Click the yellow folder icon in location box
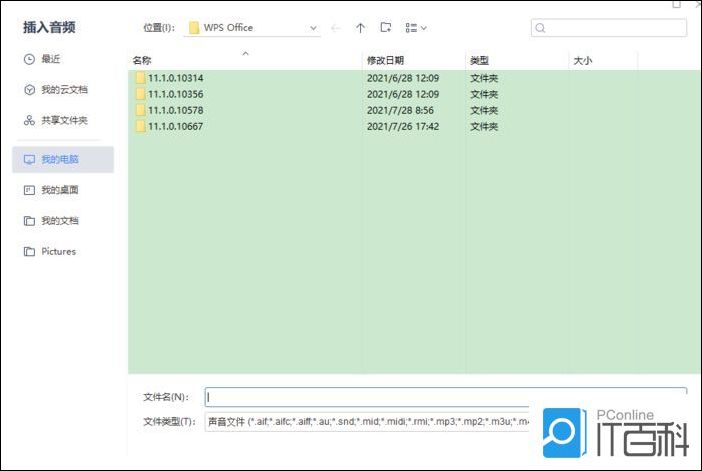702x471 pixels. pos(194,28)
